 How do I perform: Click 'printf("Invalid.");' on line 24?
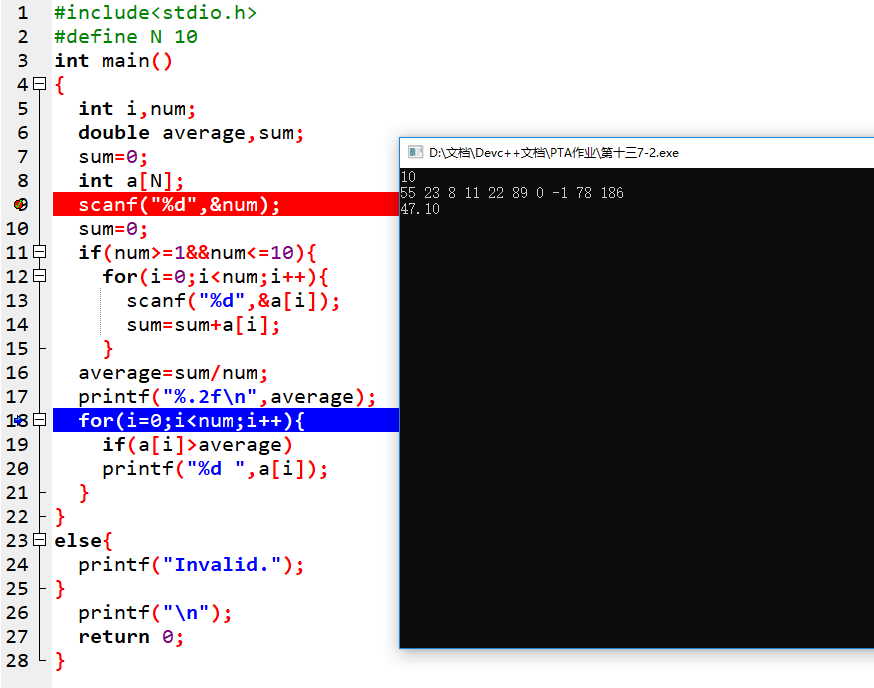[x=191, y=564]
